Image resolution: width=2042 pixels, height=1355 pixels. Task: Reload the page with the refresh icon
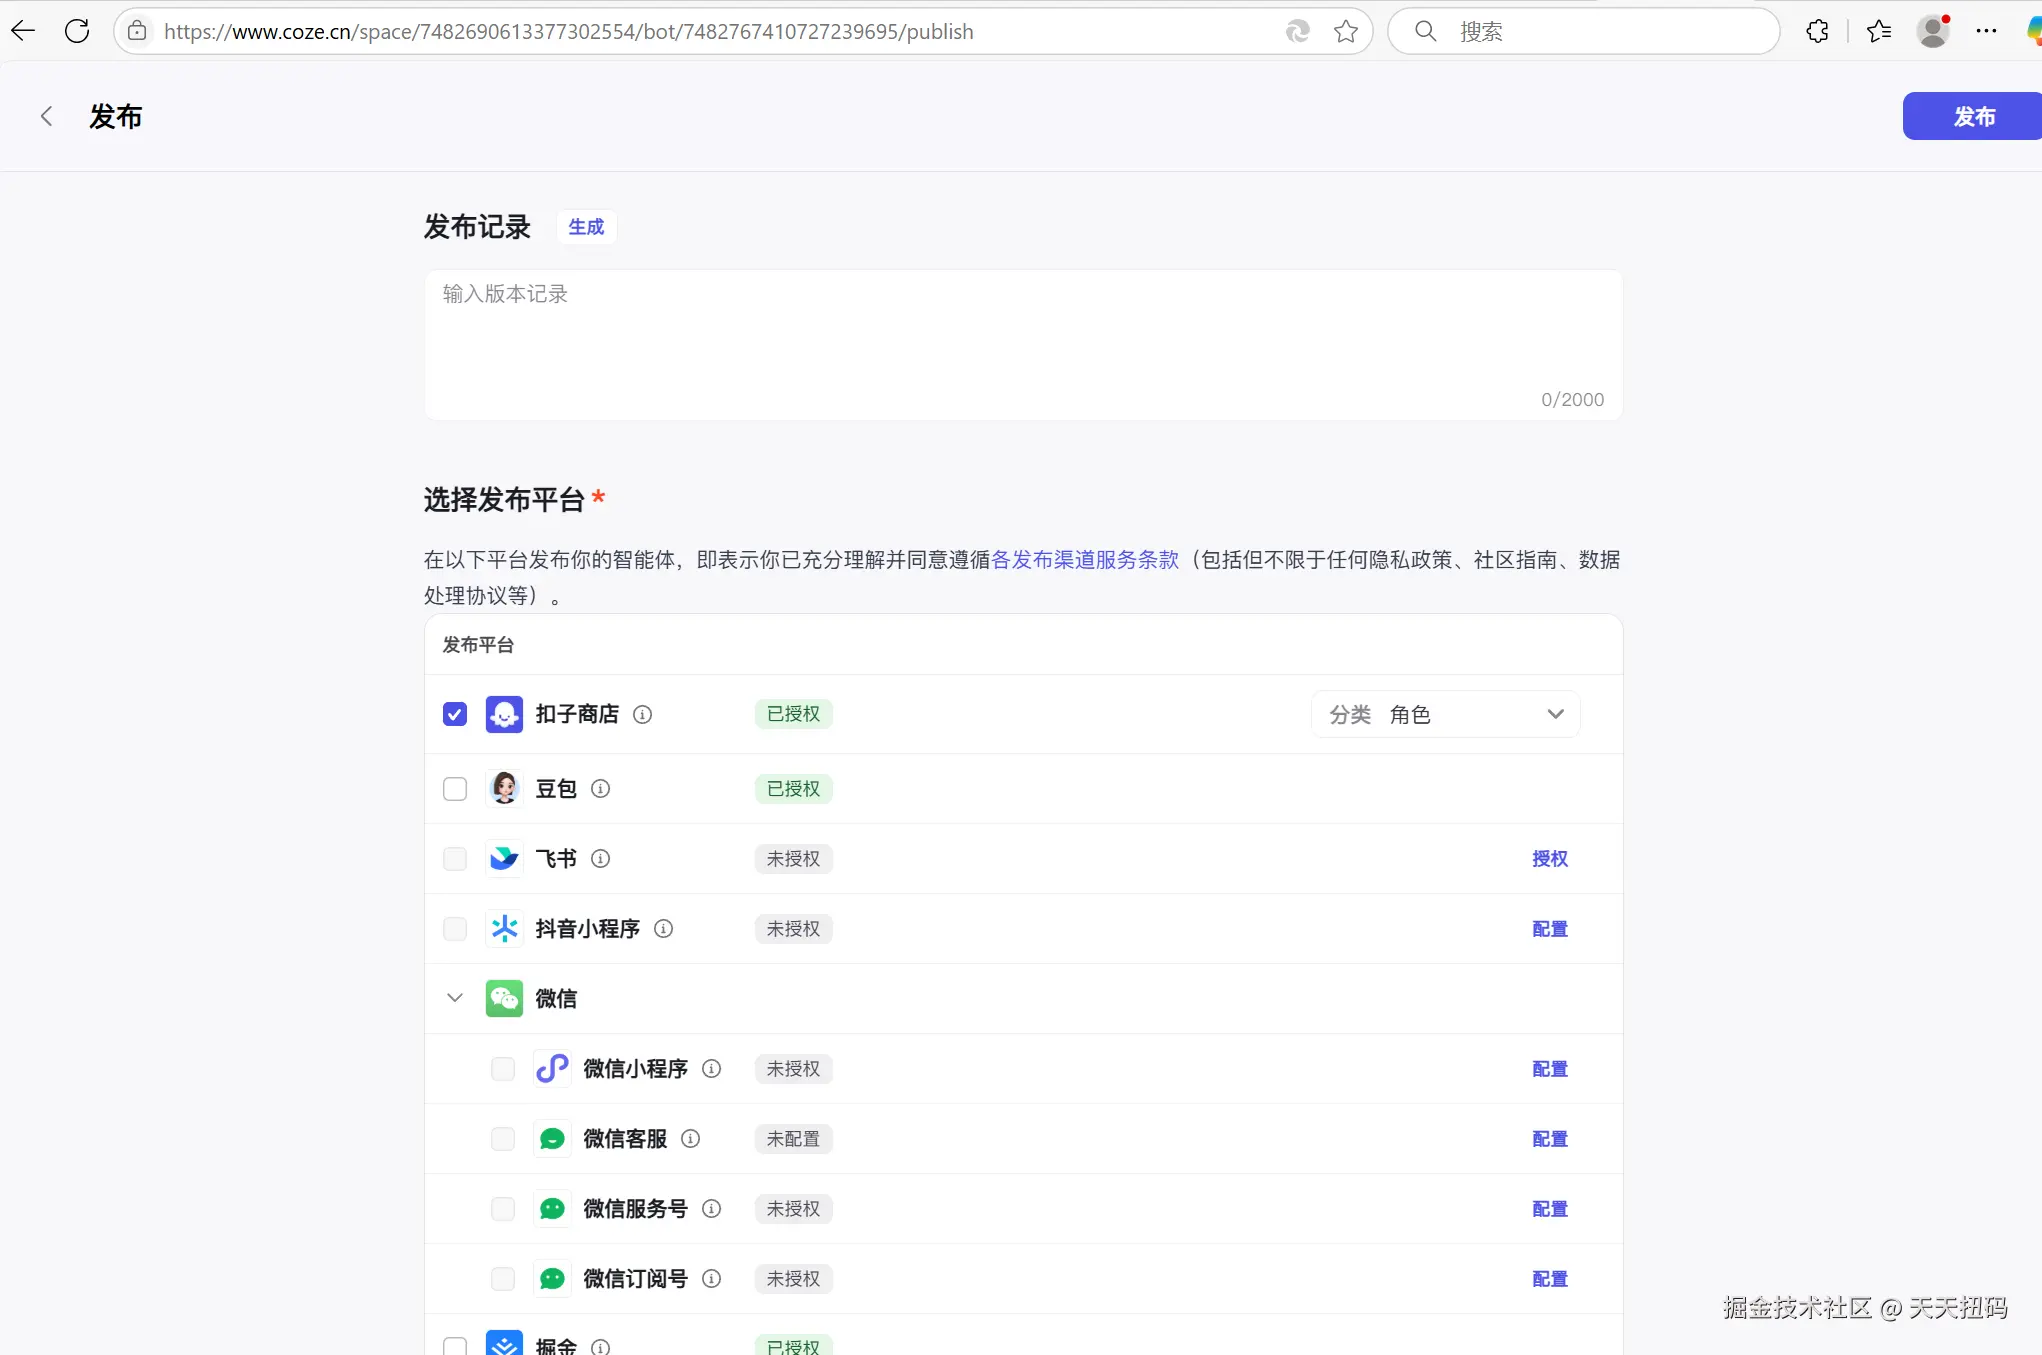pyautogui.click(x=77, y=31)
